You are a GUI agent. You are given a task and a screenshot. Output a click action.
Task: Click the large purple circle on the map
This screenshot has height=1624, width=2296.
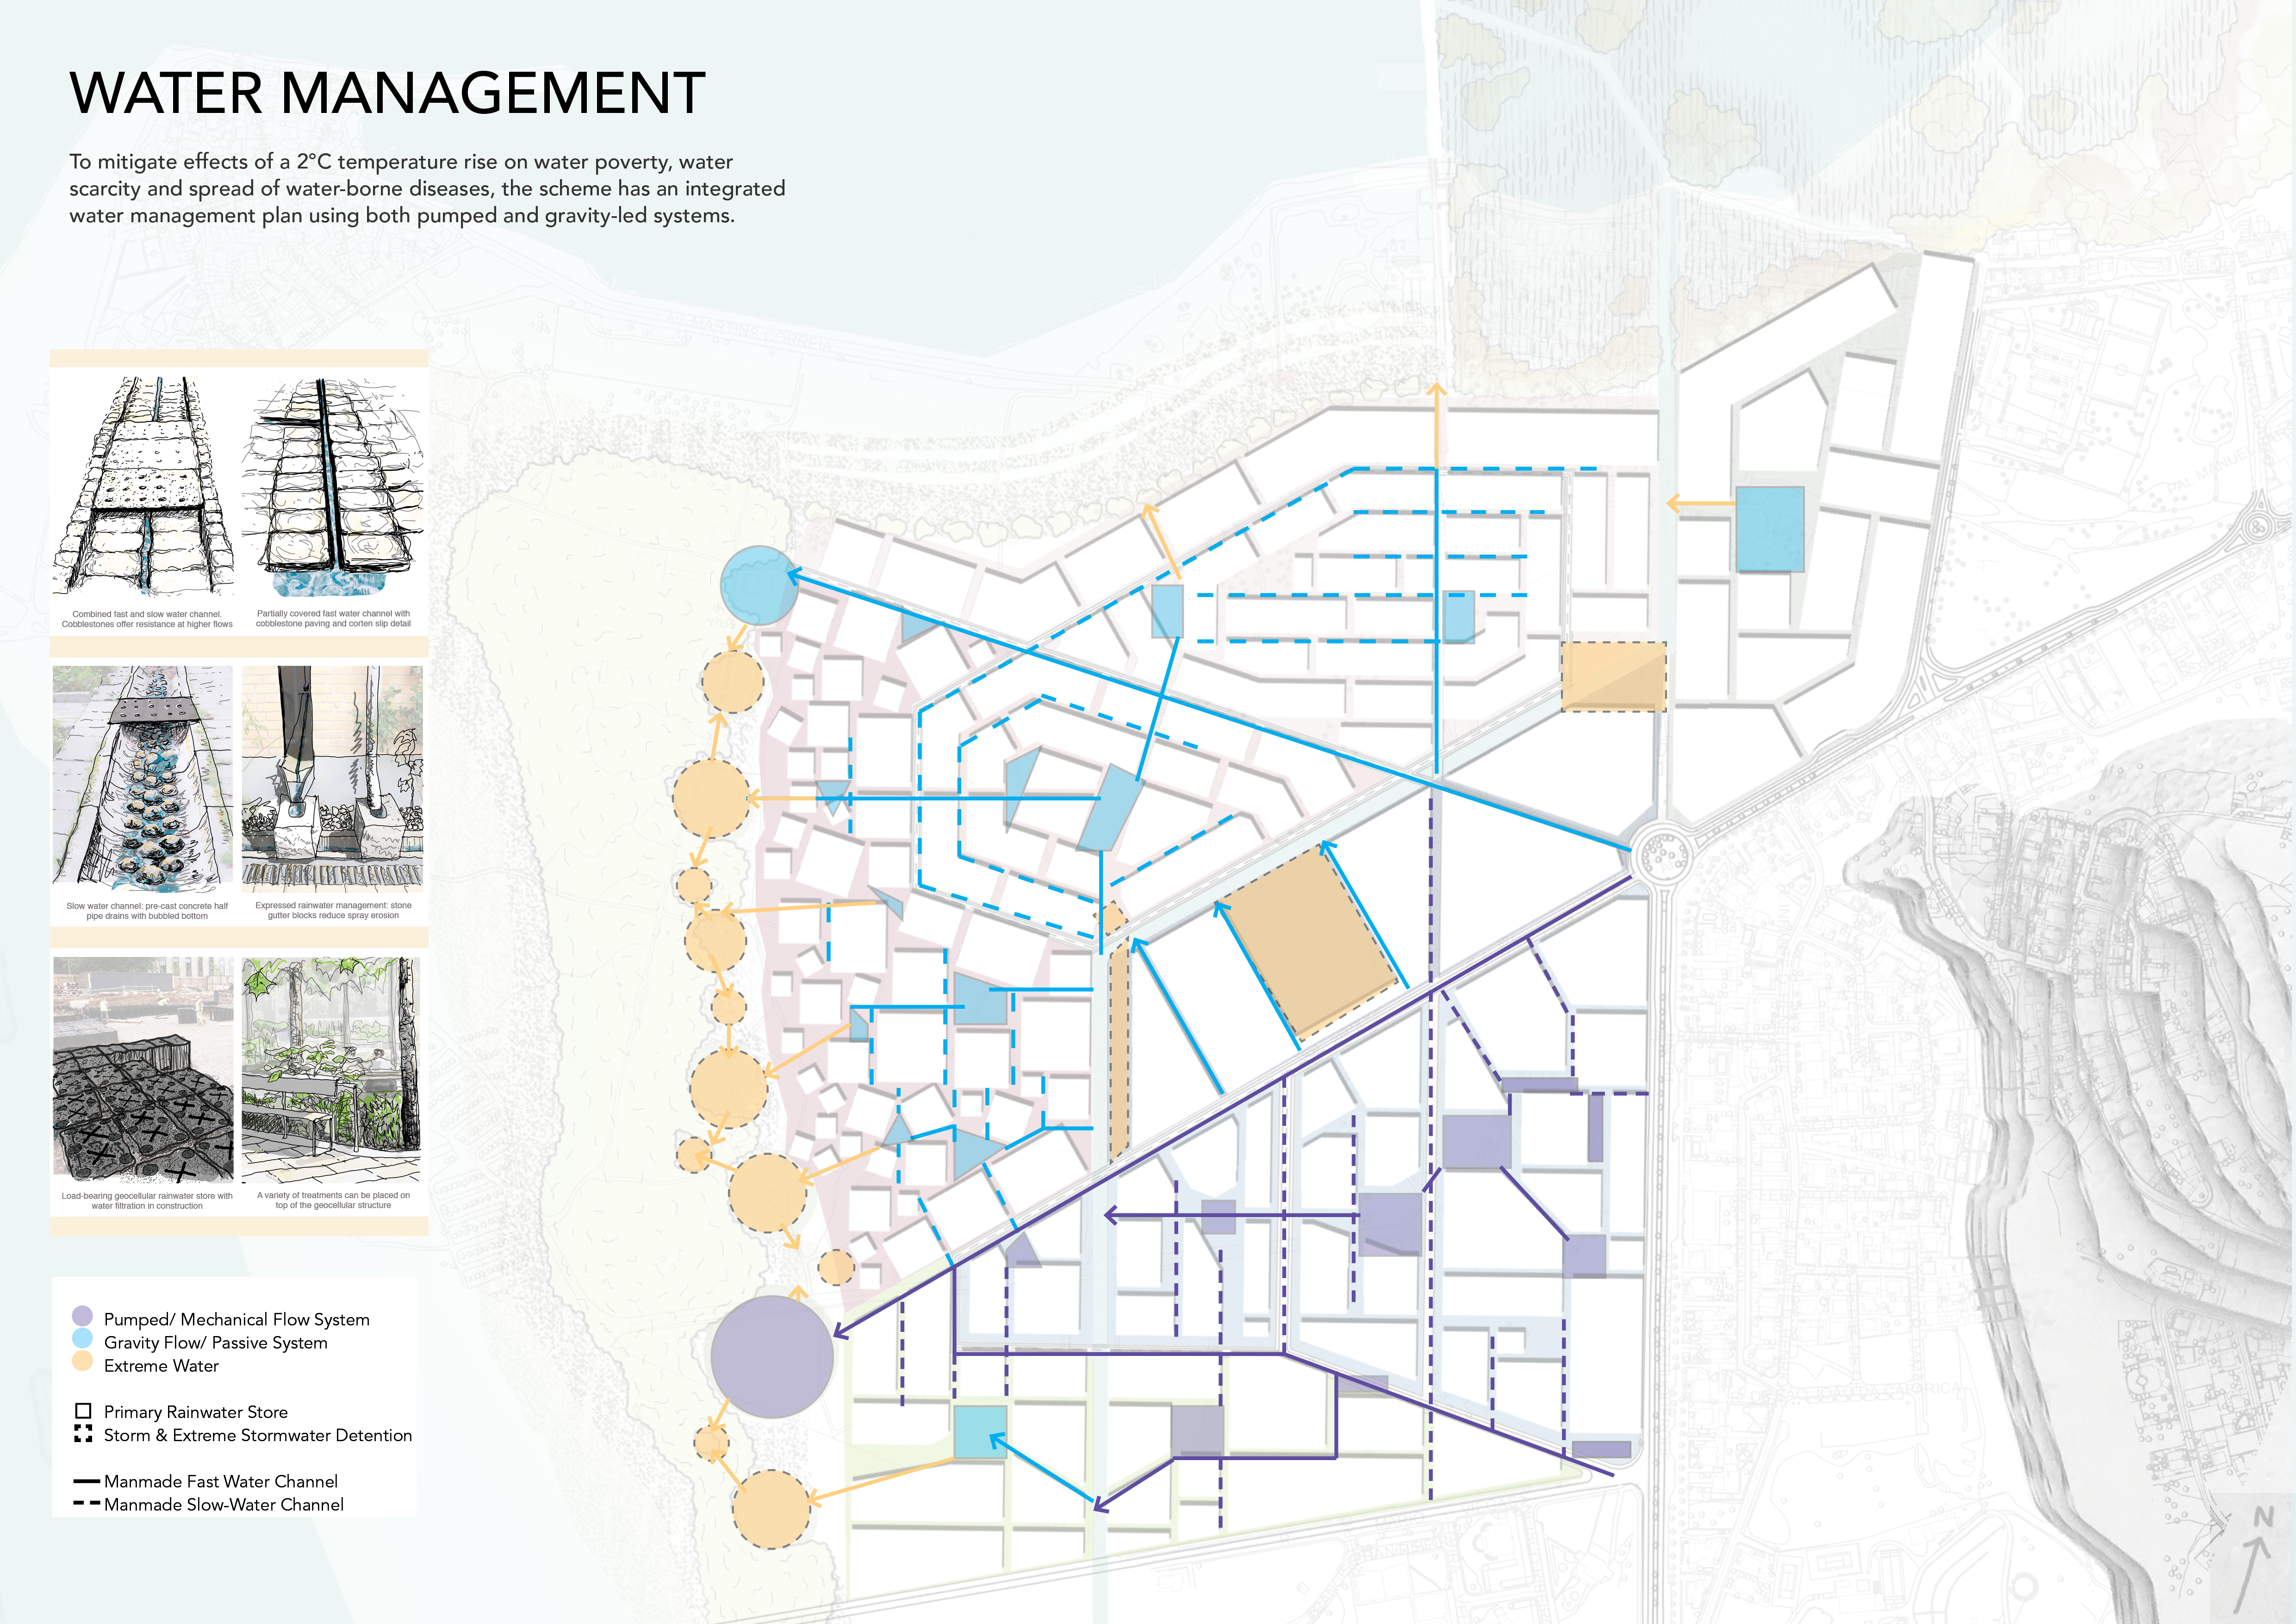771,1356
